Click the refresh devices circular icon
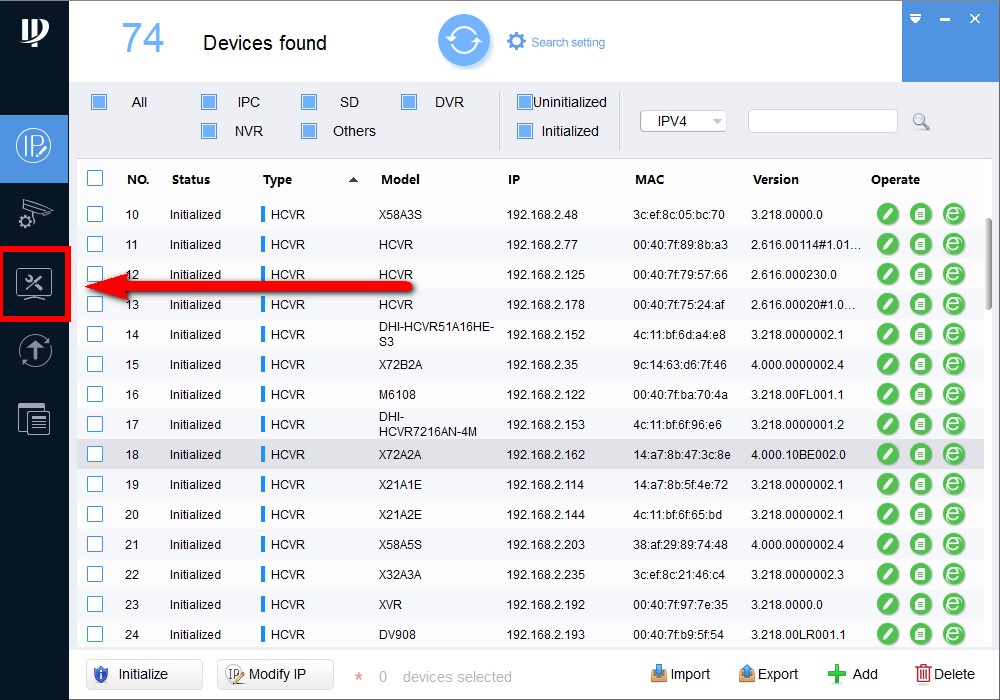This screenshot has width=1000, height=700. [x=464, y=41]
